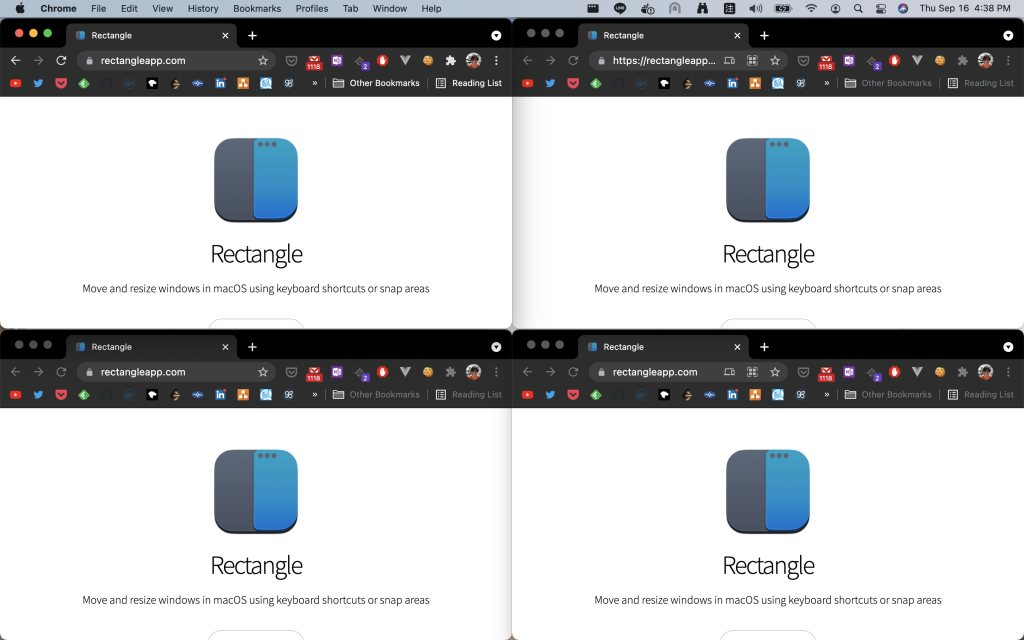Click the https address field in top-right window

[688, 61]
